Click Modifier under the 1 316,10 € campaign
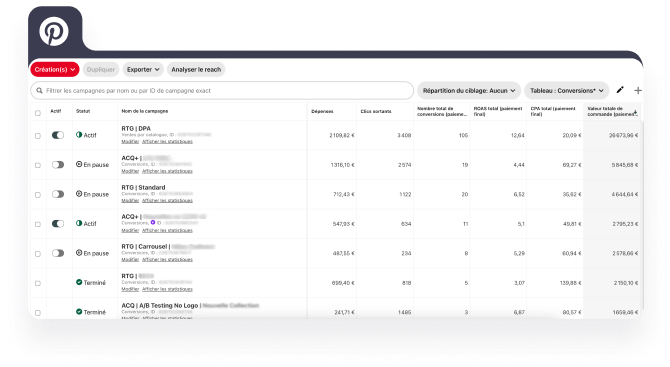This screenshot has height=367, width=670. click(x=130, y=171)
